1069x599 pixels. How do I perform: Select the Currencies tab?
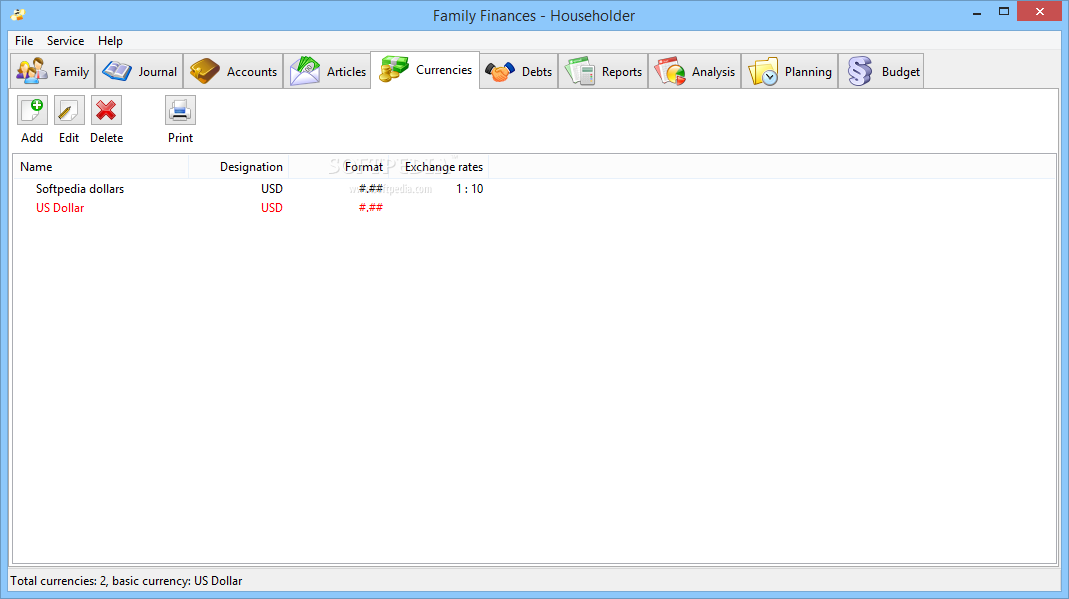point(425,70)
